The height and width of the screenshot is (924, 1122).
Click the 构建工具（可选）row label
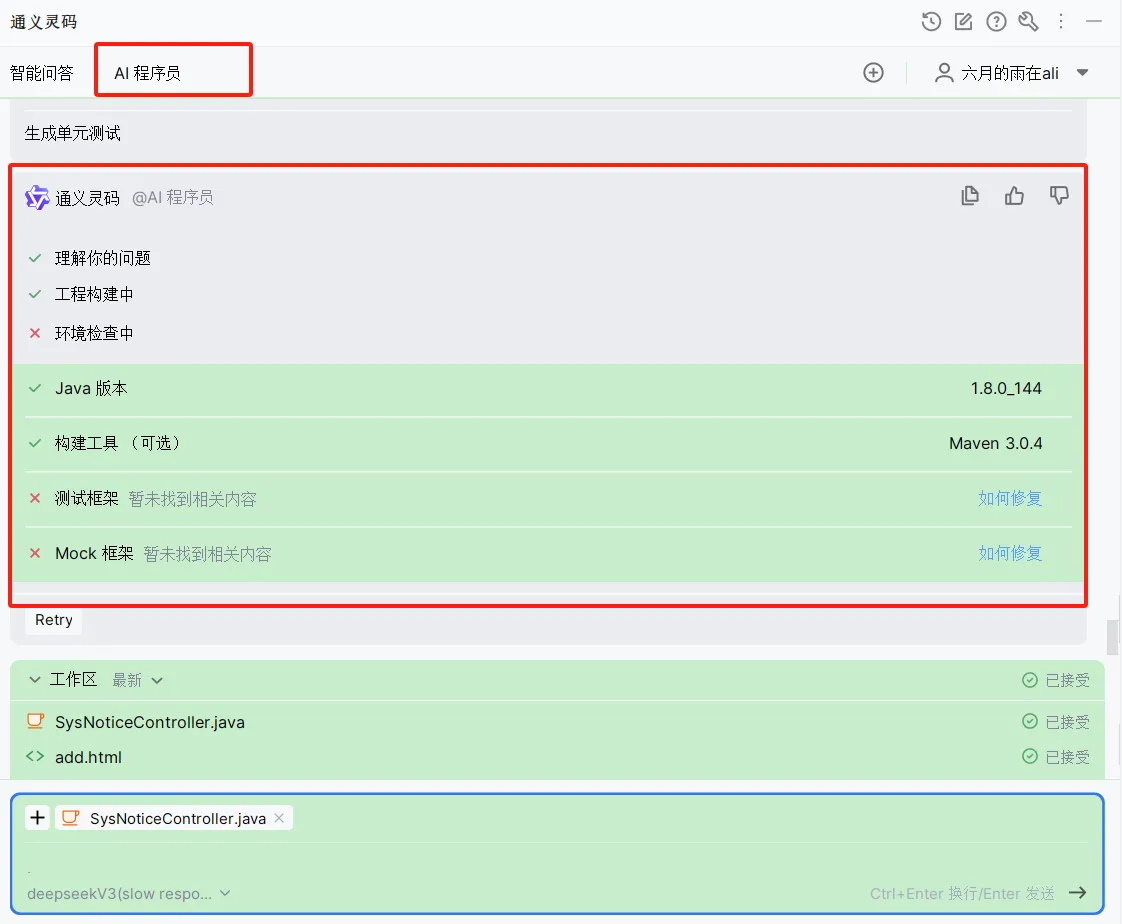pyautogui.click(x=119, y=443)
